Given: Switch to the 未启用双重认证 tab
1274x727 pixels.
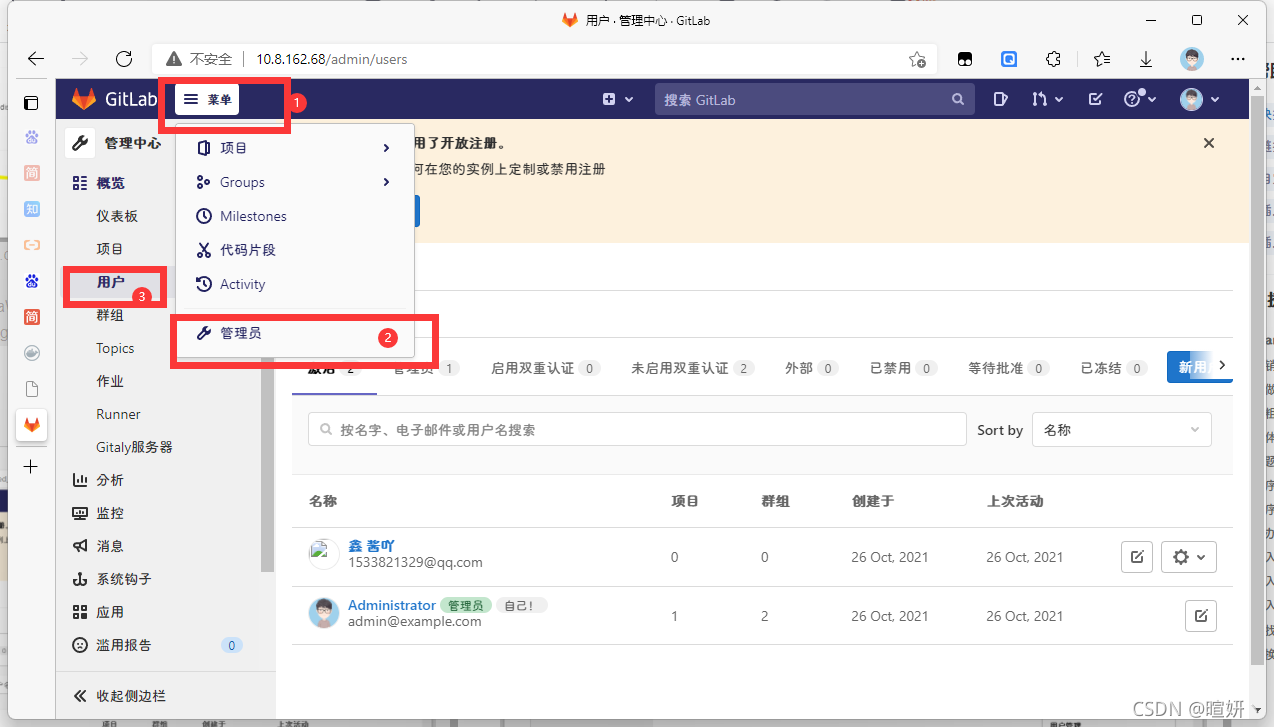Looking at the screenshot, I should (692, 368).
